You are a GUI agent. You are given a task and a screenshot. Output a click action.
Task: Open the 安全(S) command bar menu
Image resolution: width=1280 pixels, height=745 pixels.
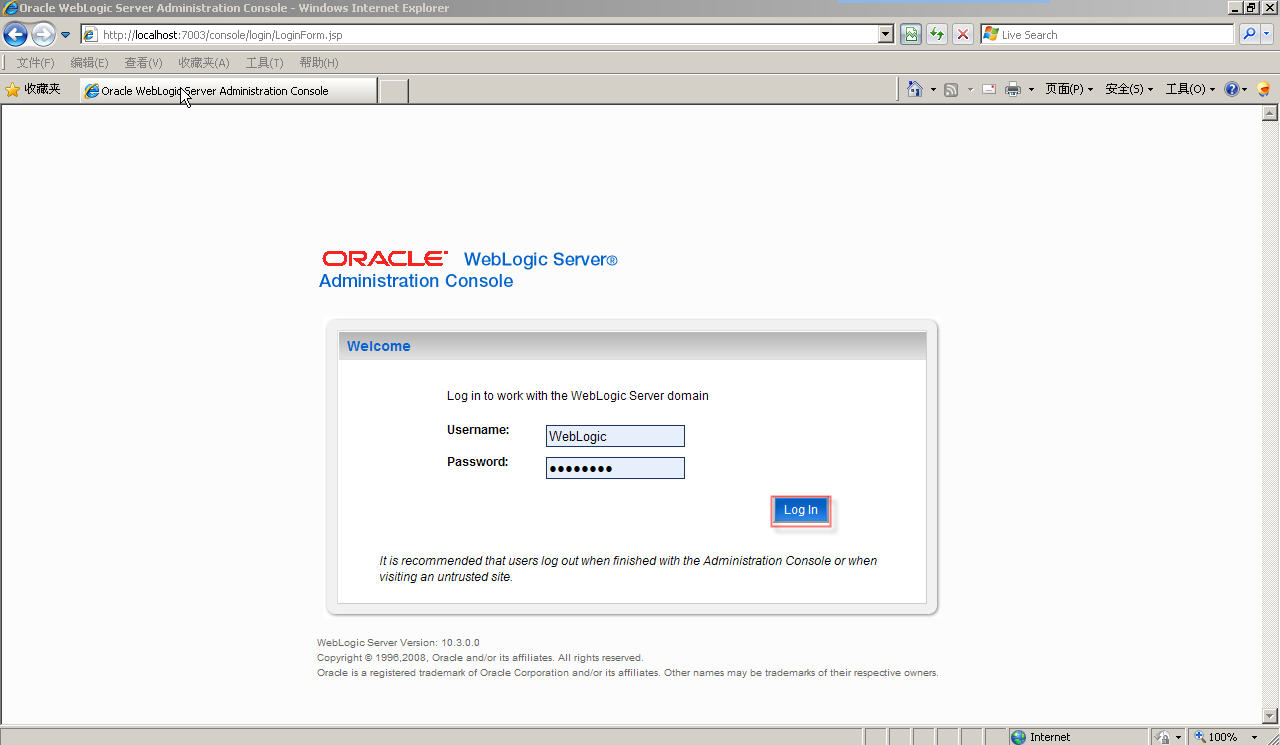(x=1129, y=90)
